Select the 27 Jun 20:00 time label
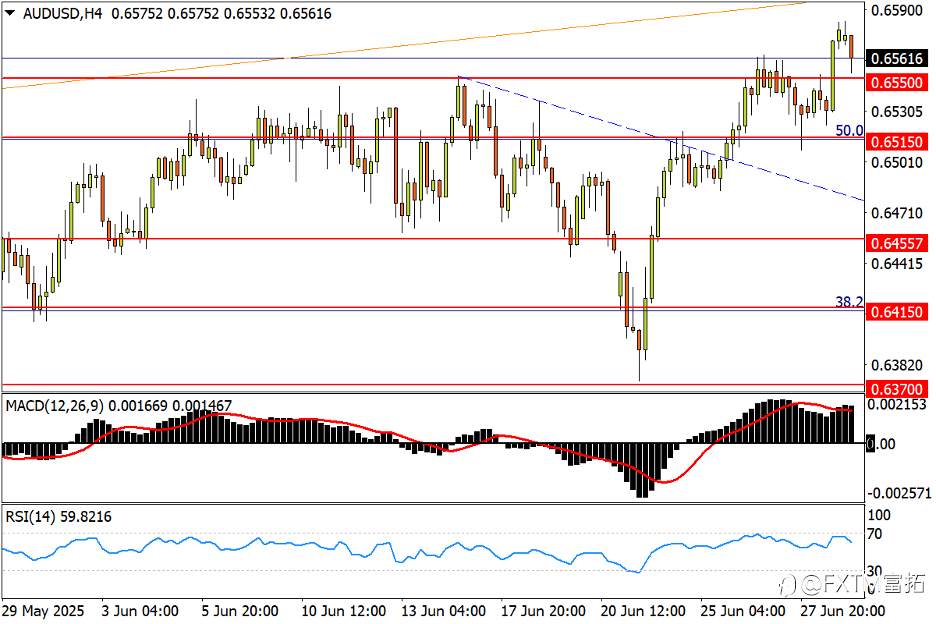The width and height of the screenshot is (936, 624). click(842, 611)
